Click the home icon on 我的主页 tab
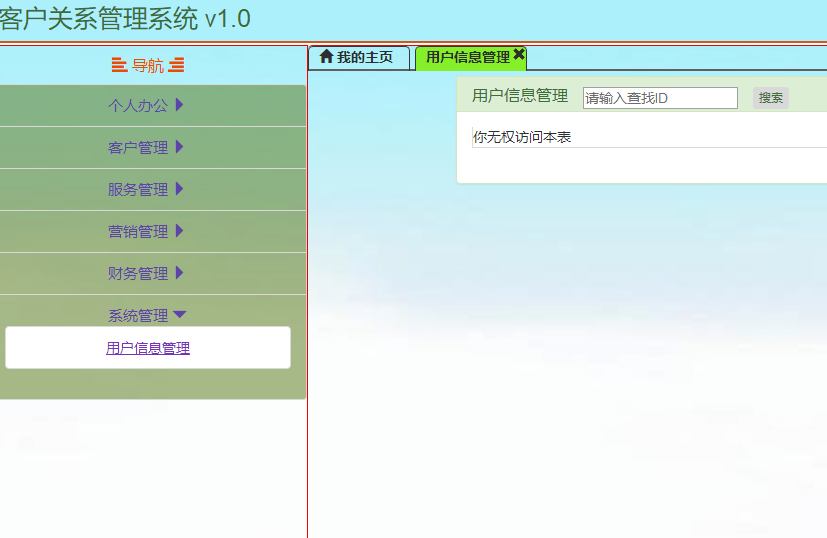Screen dimensions: 827x538 326,56
